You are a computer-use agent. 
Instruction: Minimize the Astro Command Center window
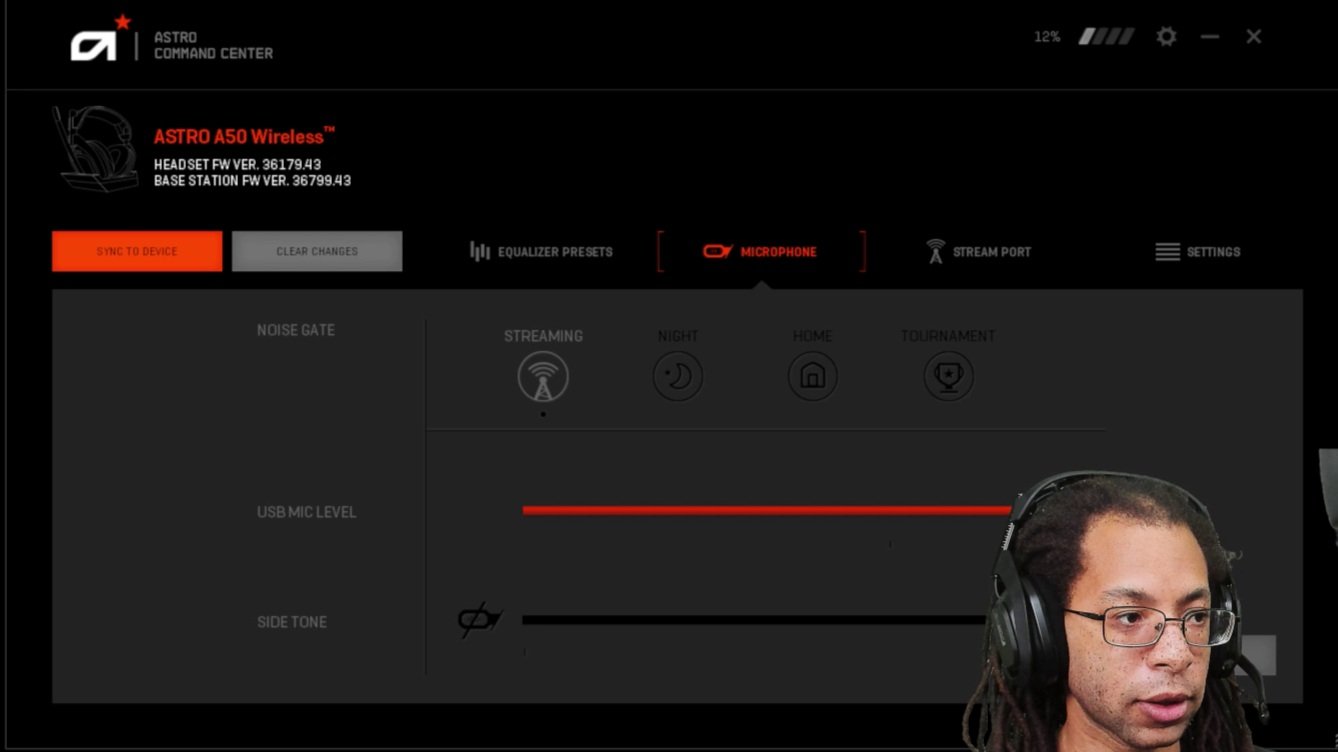[x=1210, y=36]
